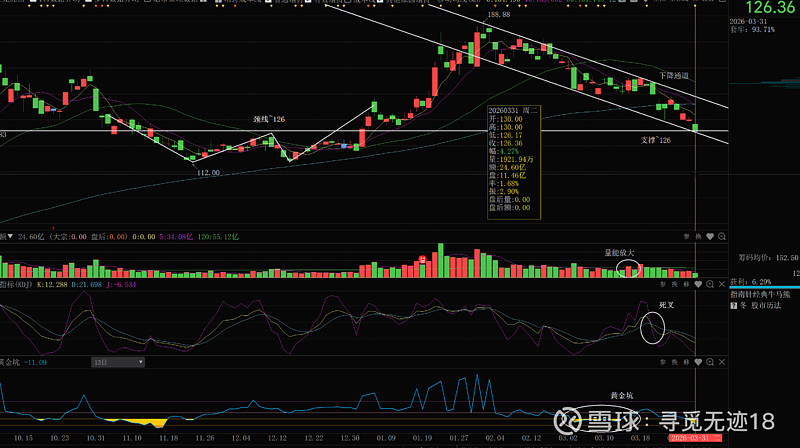
Task: Favorite the volume panel indicator heart
Action: [710, 237]
